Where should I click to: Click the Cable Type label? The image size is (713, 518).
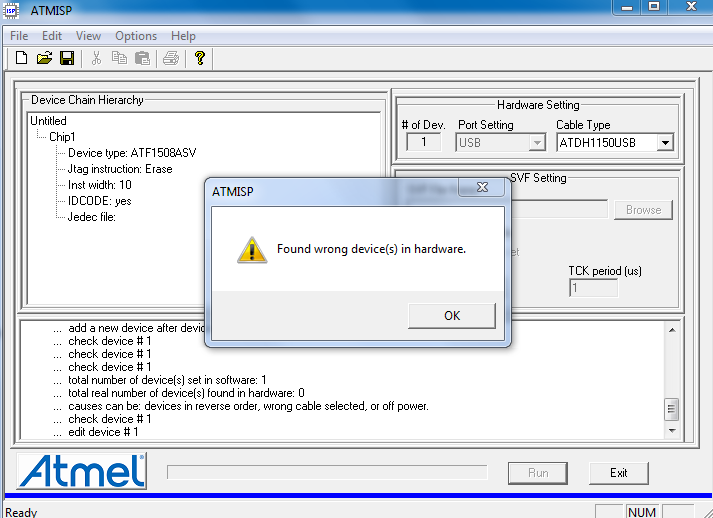click(583, 125)
